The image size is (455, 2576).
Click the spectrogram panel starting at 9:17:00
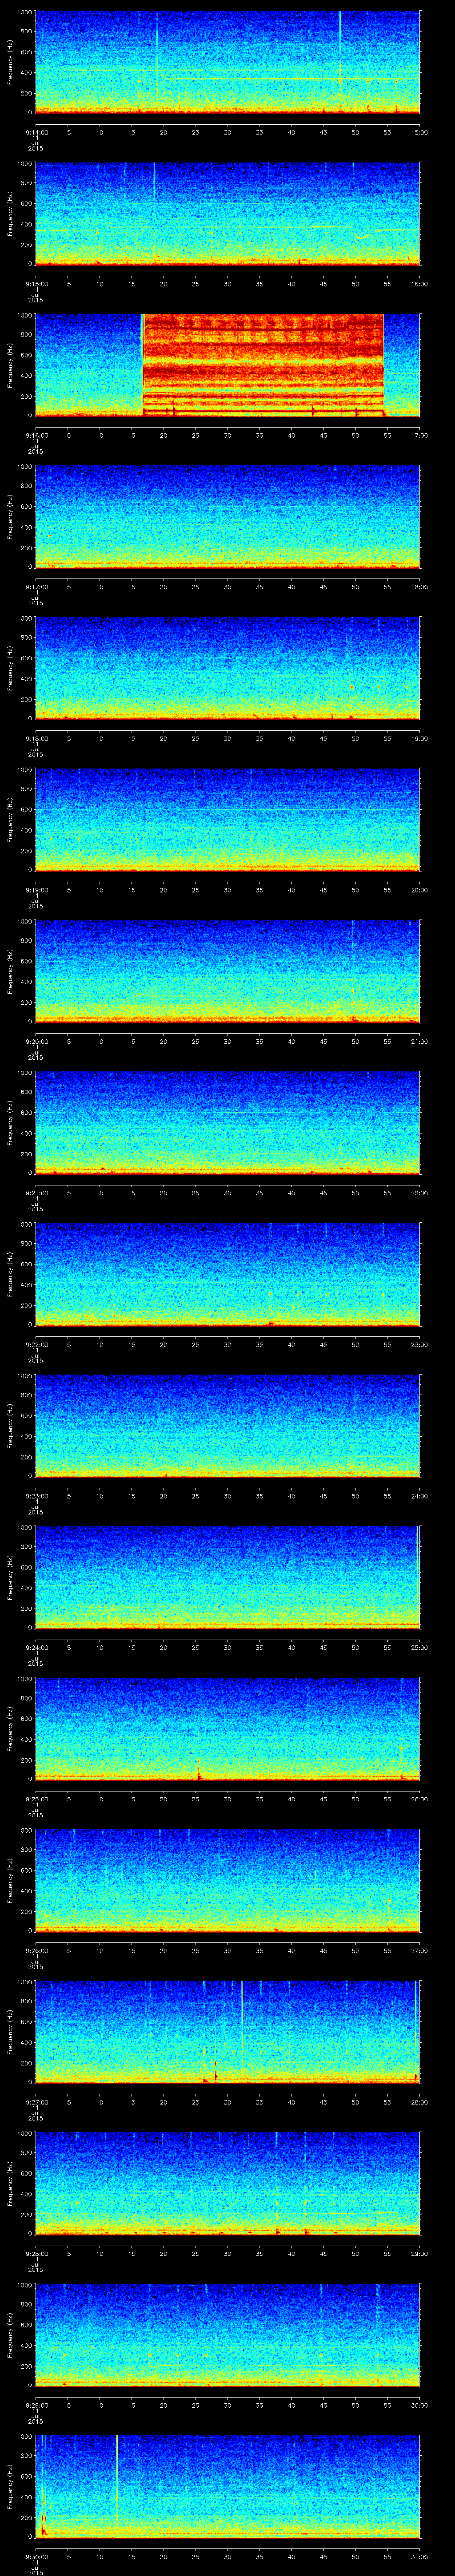click(227, 516)
